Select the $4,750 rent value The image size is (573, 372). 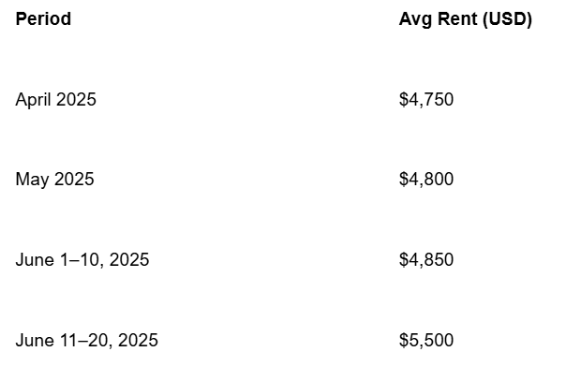pyautogui.click(x=426, y=99)
